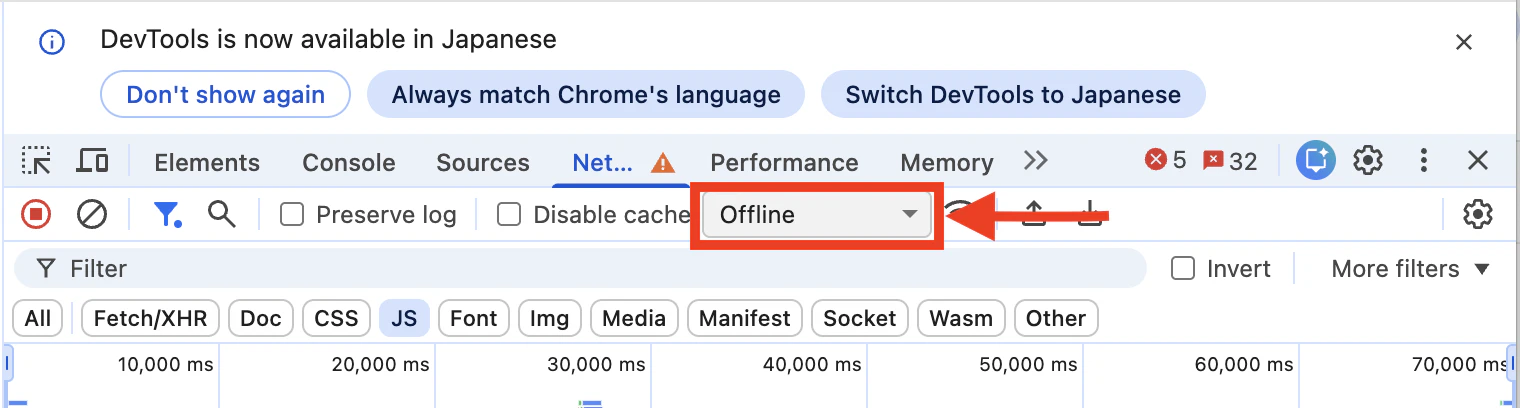Image resolution: width=1520 pixels, height=408 pixels.
Task: Open the network search magnifier
Action: pos(221,214)
